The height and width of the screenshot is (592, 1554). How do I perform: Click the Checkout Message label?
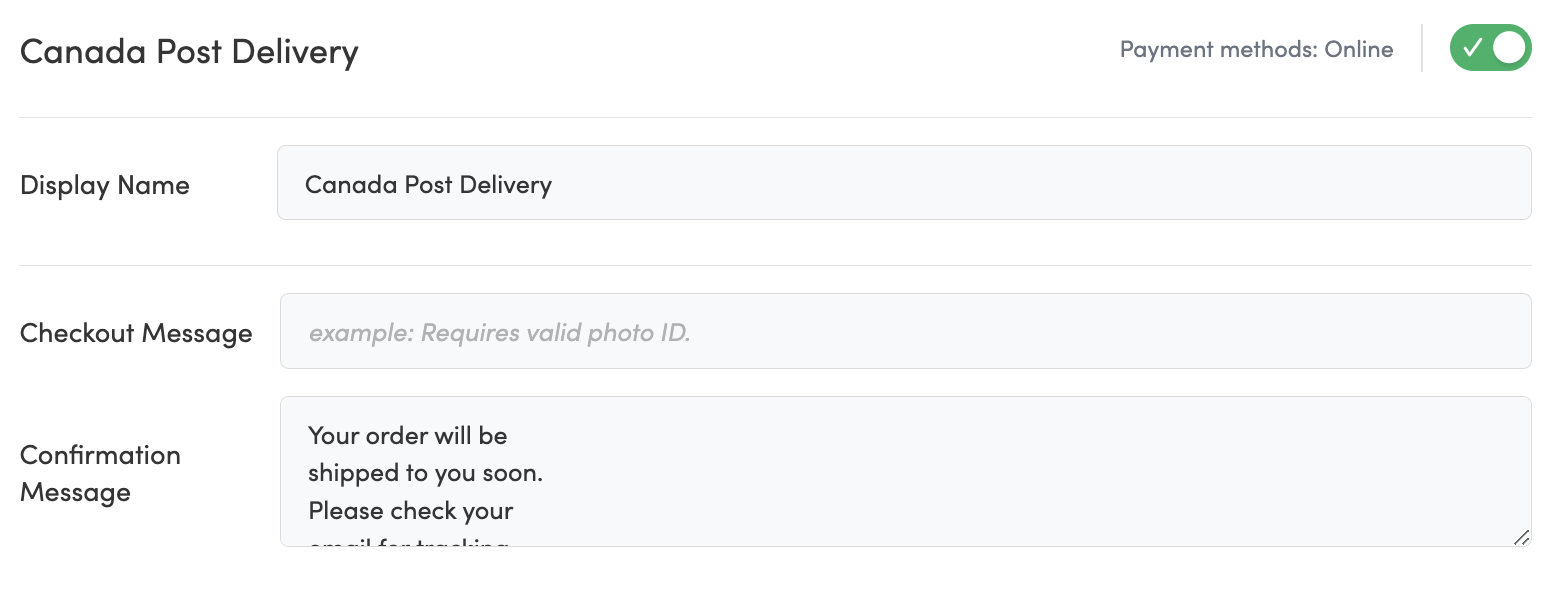(x=136, y=333)
